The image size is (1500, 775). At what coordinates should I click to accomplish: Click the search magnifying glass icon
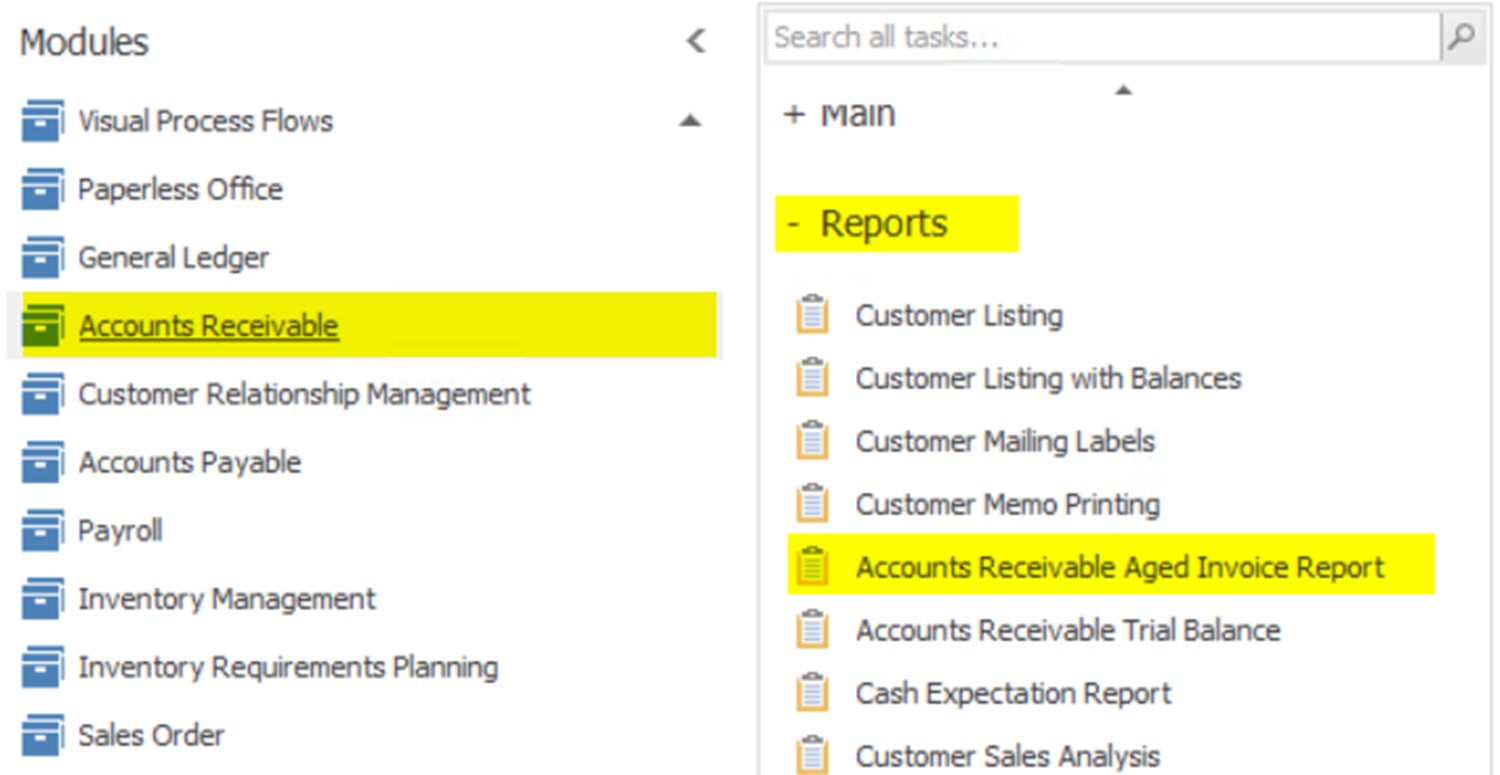1461,38
